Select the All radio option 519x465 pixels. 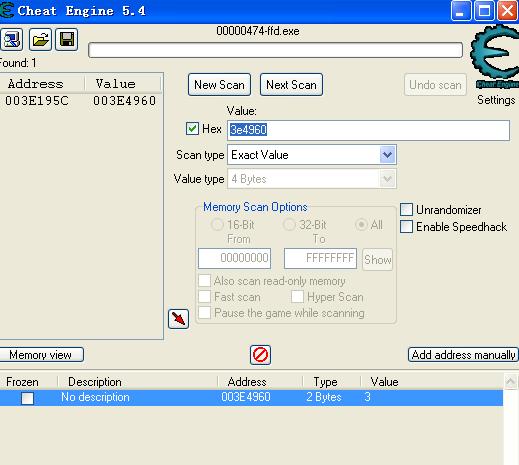361,225
